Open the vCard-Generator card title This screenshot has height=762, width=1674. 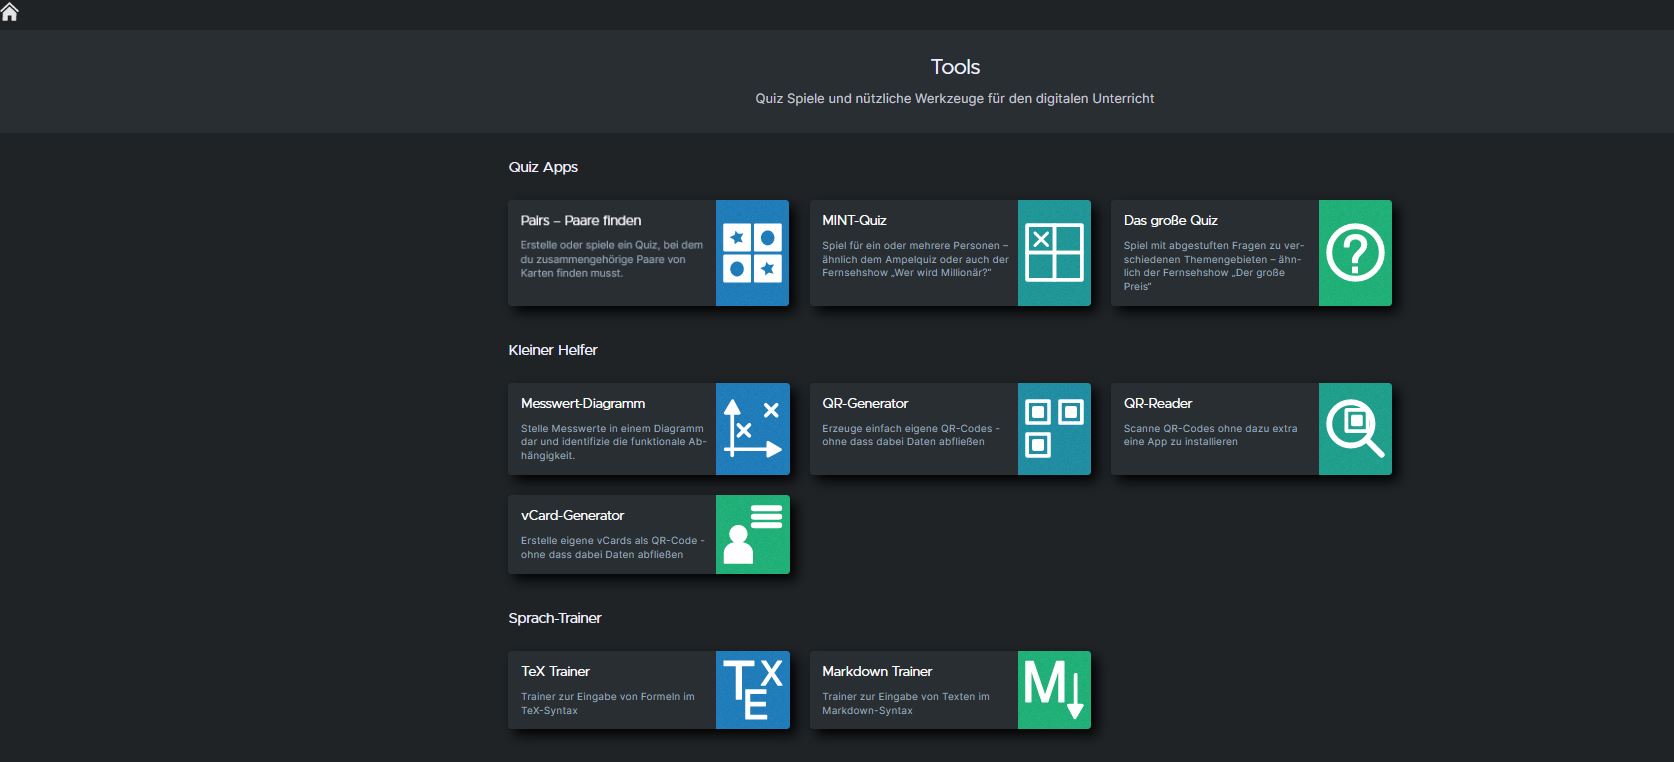pyautogui.click(x=572, y=516)
